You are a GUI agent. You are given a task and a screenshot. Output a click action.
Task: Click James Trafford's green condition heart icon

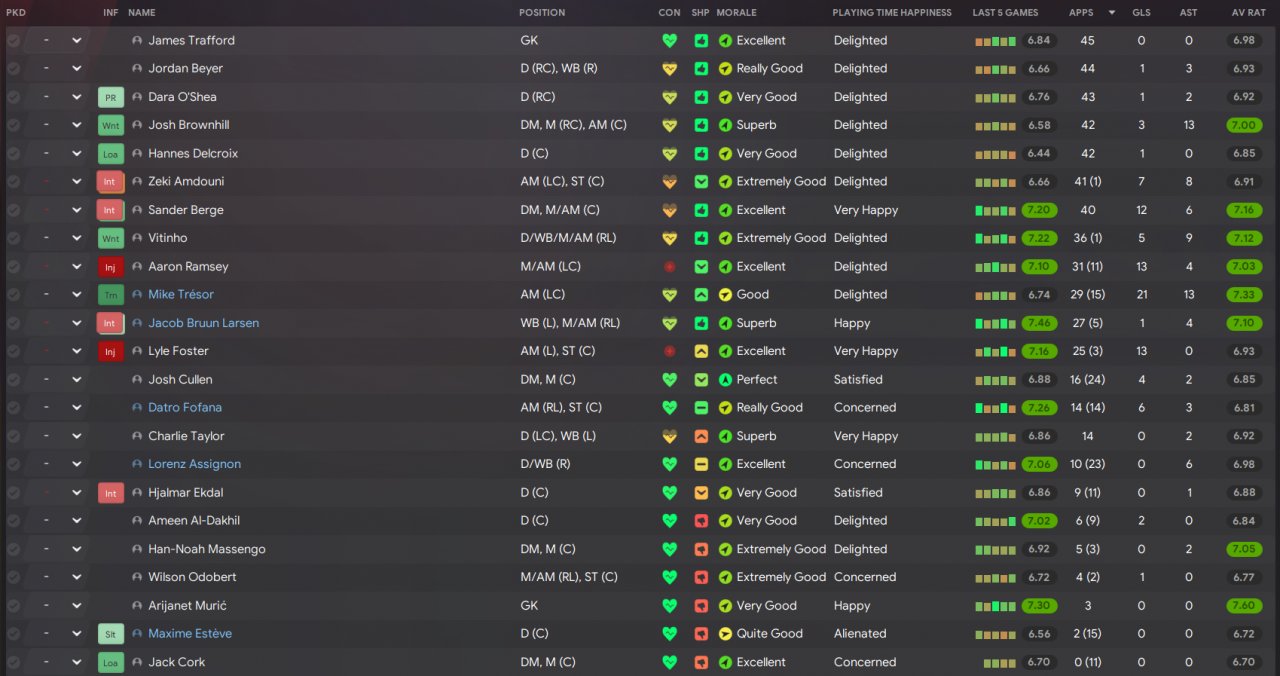click(670, 41)
